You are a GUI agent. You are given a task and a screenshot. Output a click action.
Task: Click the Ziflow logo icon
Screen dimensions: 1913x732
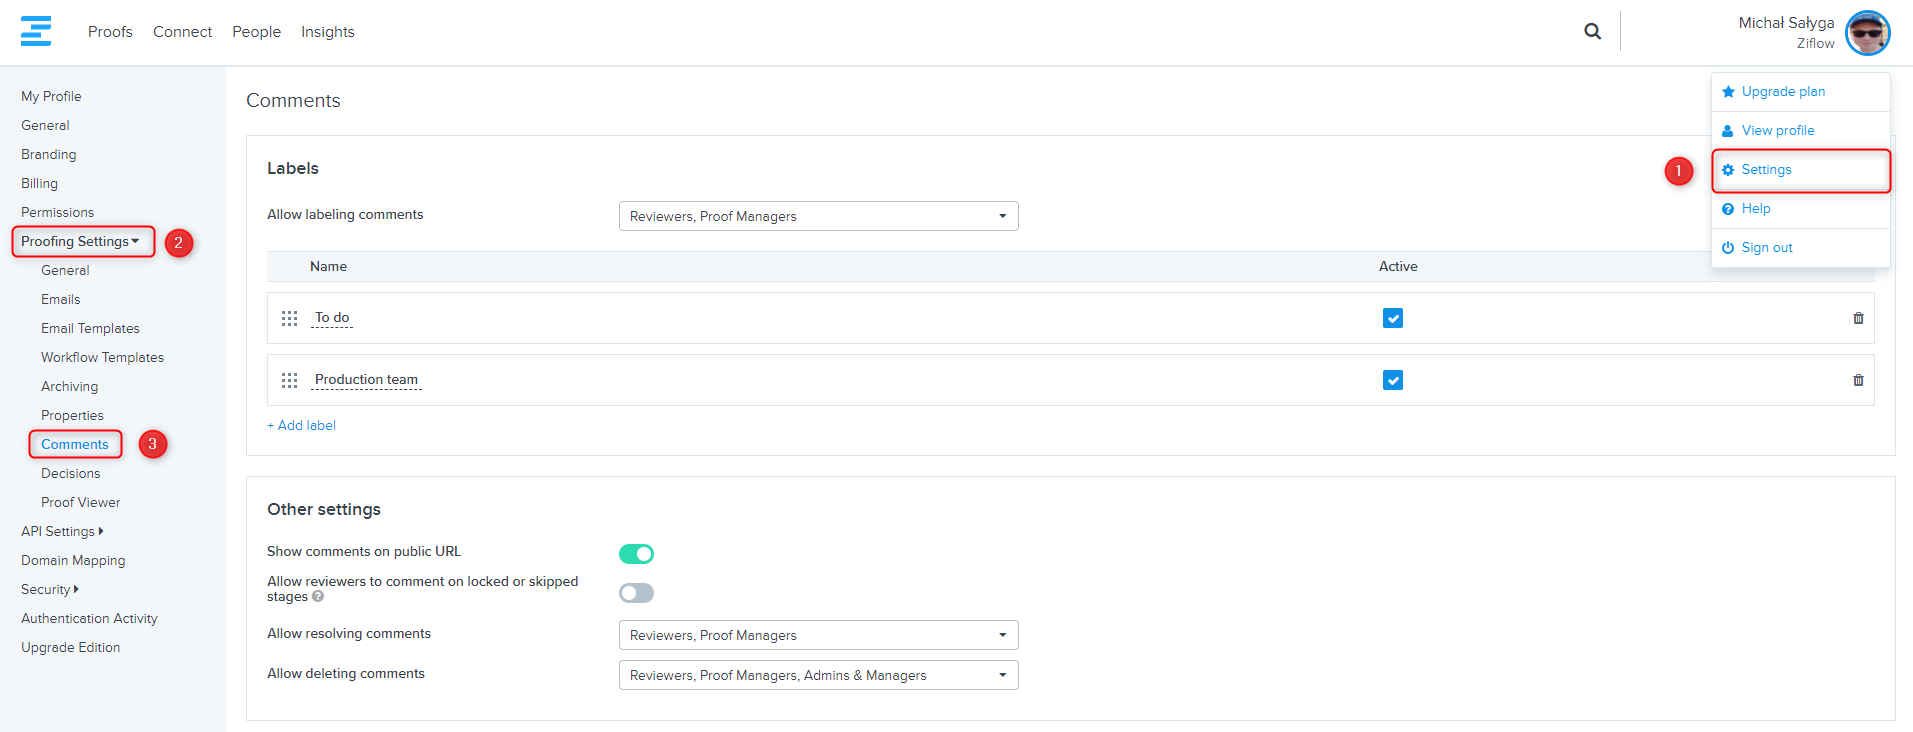(36, 31)
